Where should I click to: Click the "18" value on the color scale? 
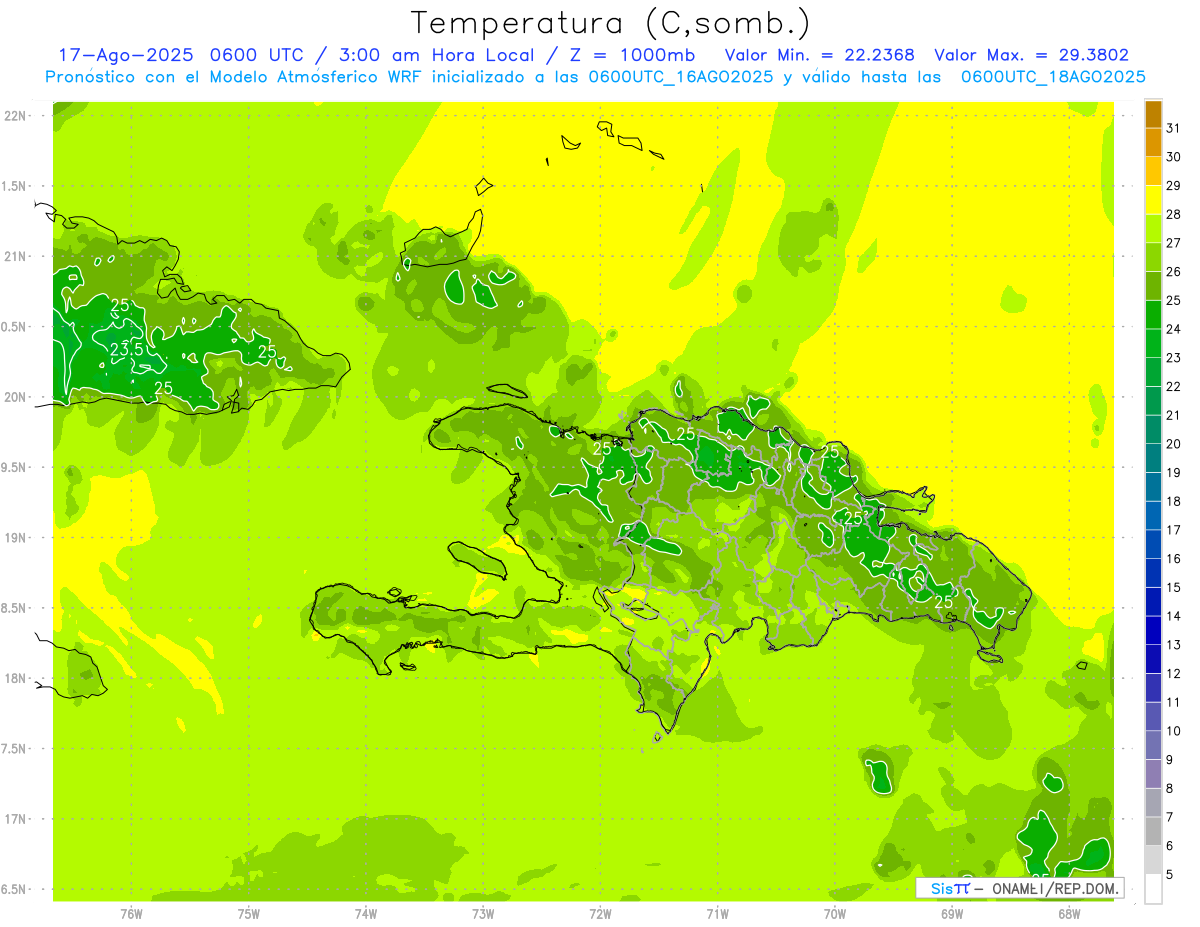click(1173, 501)
